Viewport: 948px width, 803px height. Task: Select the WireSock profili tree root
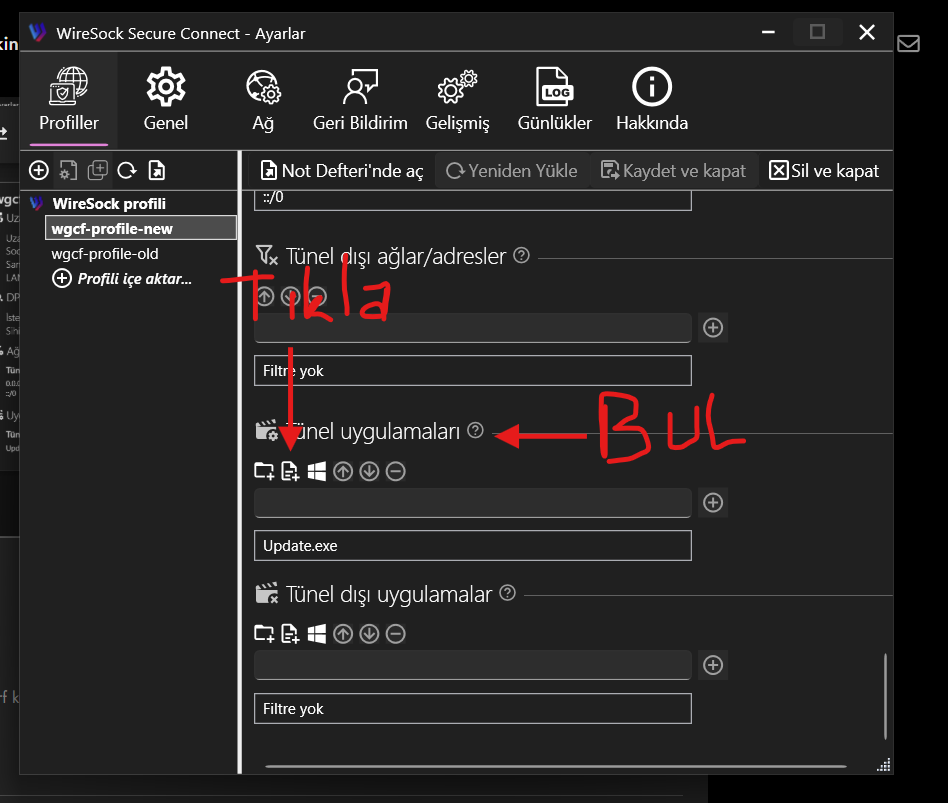pyautogui.click(x=109, y=204)
